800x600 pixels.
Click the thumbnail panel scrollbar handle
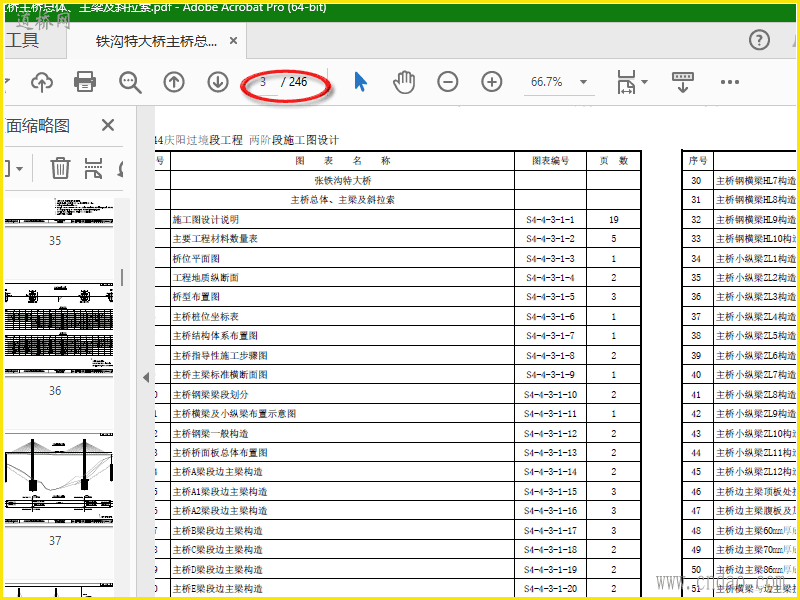tap(122, 278)
